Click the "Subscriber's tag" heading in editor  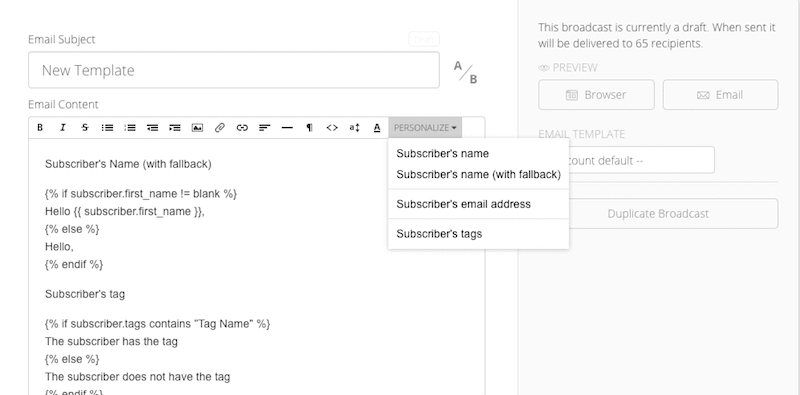point(85,294)
